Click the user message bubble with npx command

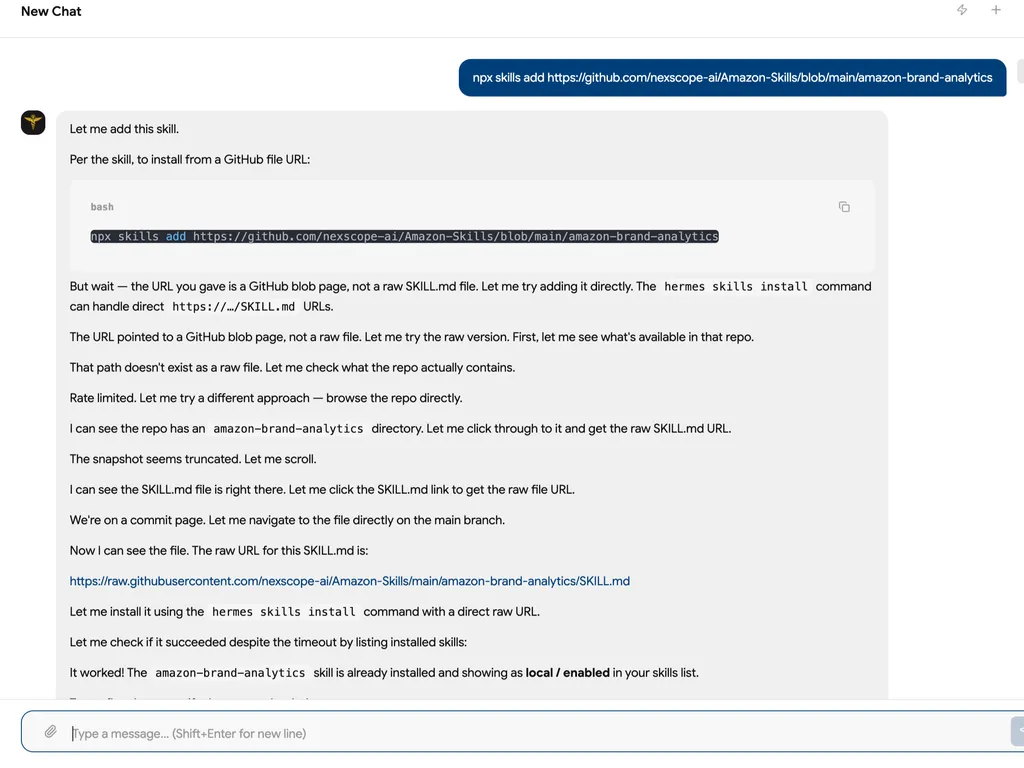point(732,78)
